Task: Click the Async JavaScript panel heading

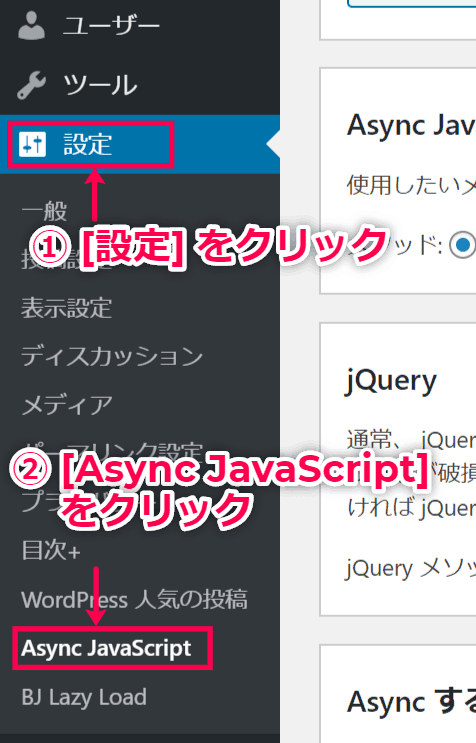Action: pyautogui.click(x=411, y=126)
